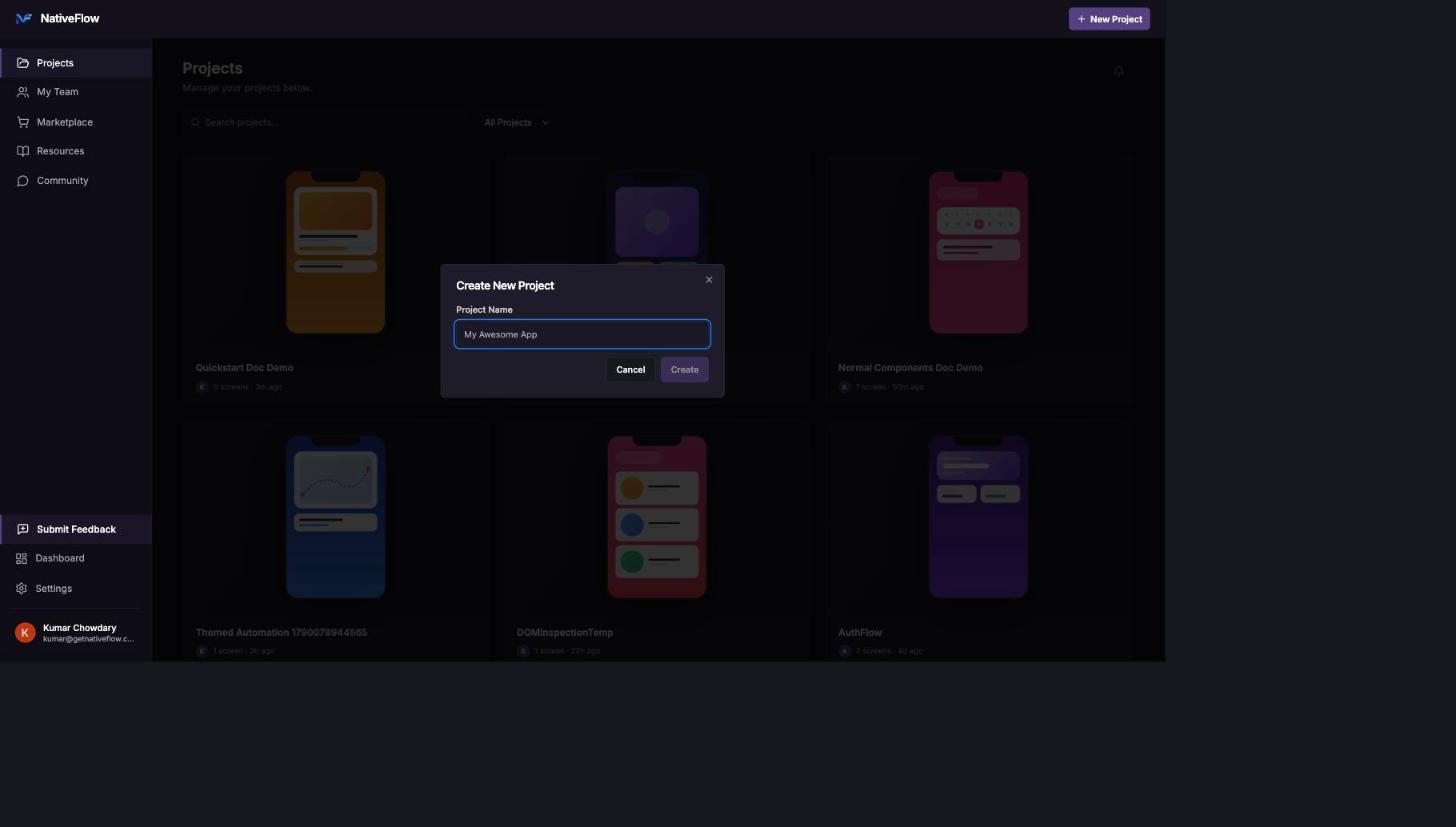Open the Settings page
Image resolution: width=1456 pixels, height=827 pixels.
76,588
